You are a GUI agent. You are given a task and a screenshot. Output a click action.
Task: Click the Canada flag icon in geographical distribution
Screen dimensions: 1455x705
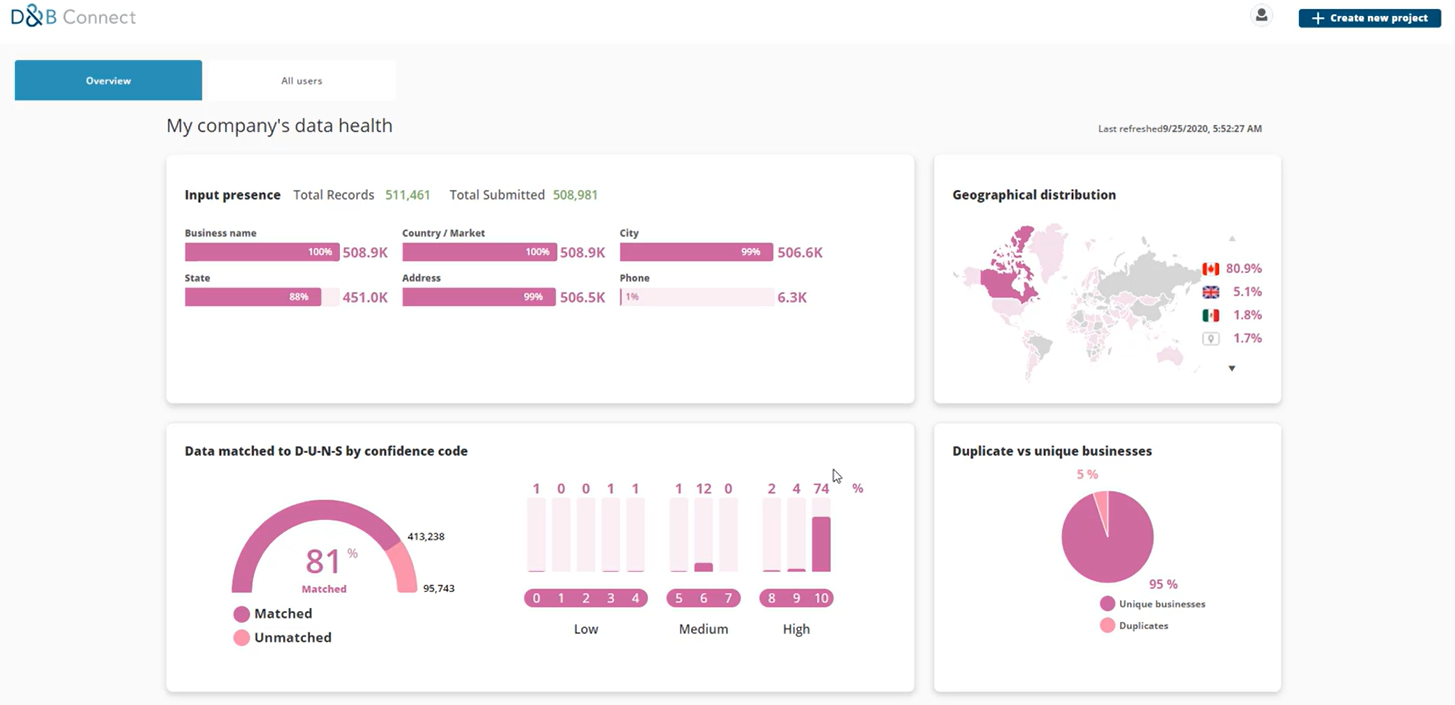click(1210, 268)
